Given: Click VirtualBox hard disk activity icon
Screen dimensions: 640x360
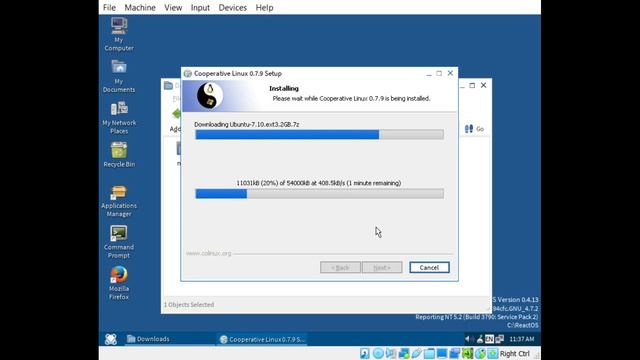Looking at the screenshot, I should pos(364,353).
